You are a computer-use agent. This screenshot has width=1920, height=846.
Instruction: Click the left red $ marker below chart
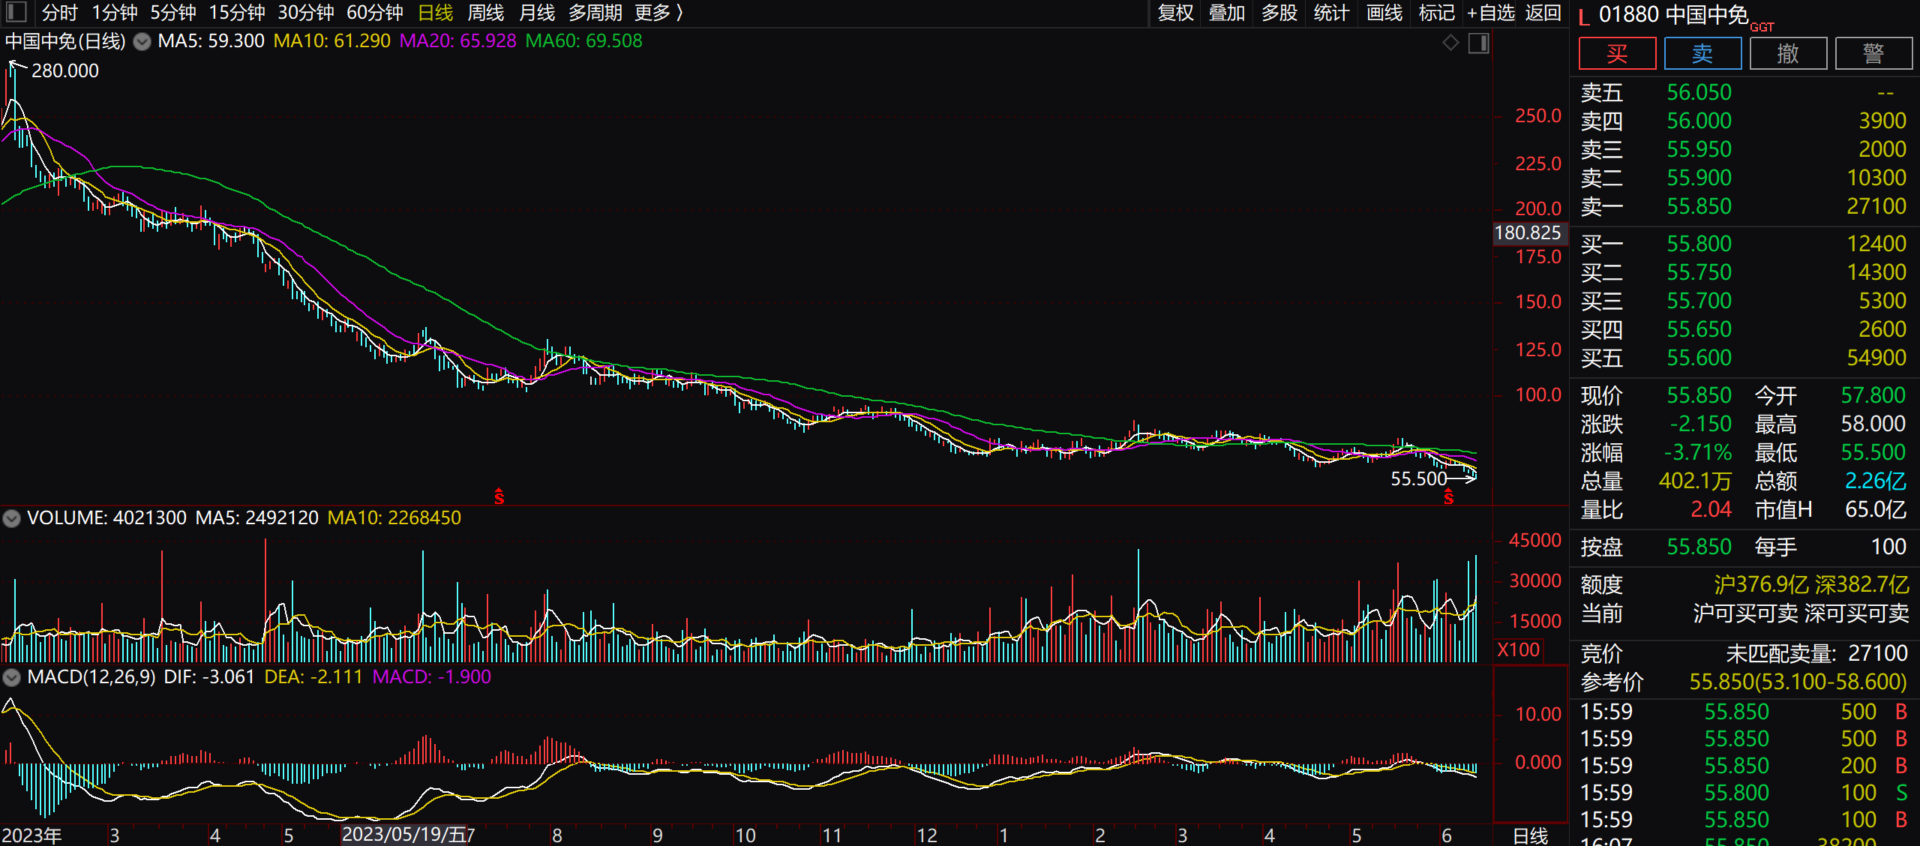[499, 497]
